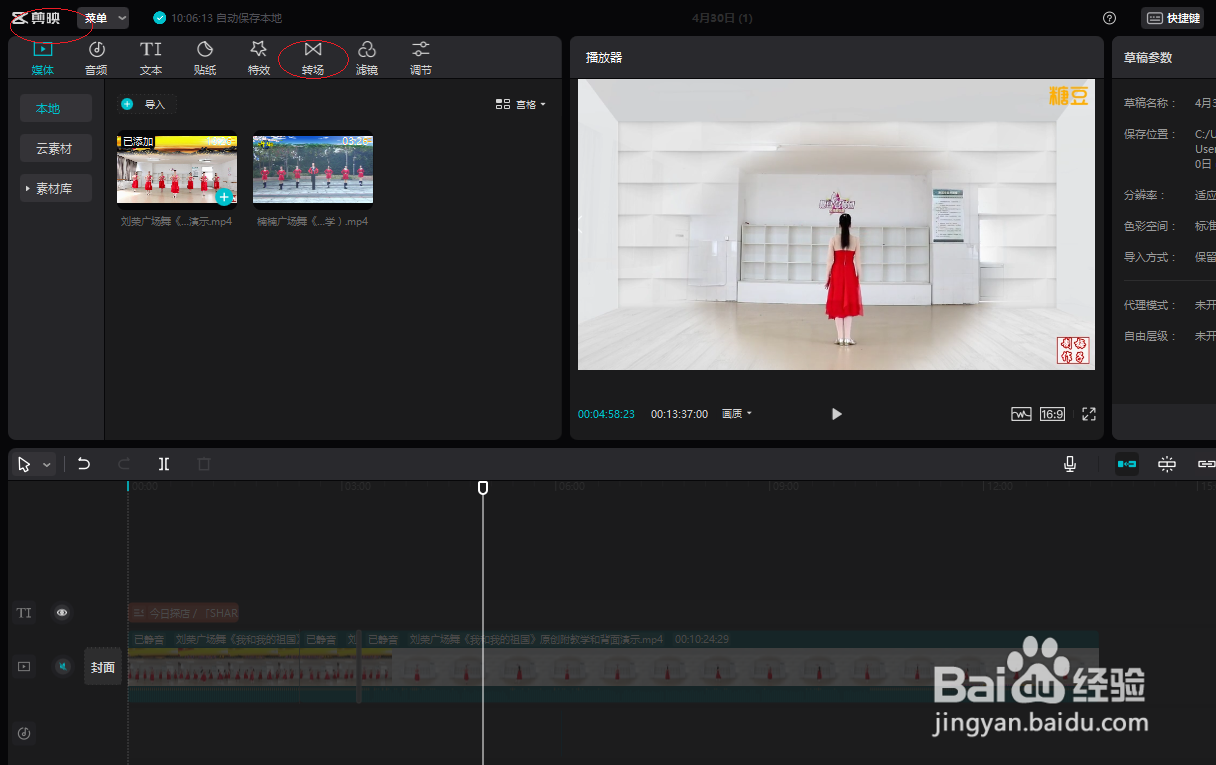Toggle main track magnet snapping

pos(1127,464)
